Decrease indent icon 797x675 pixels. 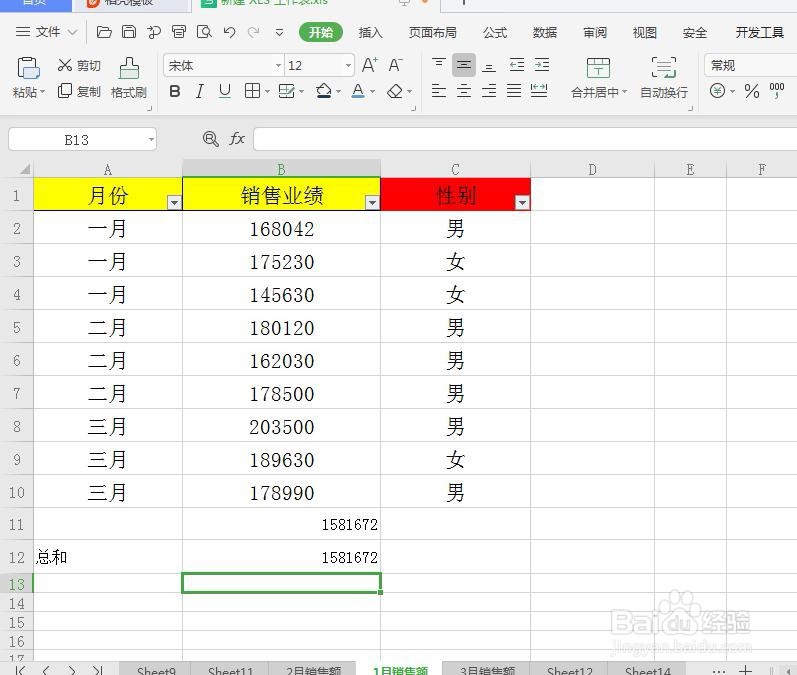[x=516, y=65]
